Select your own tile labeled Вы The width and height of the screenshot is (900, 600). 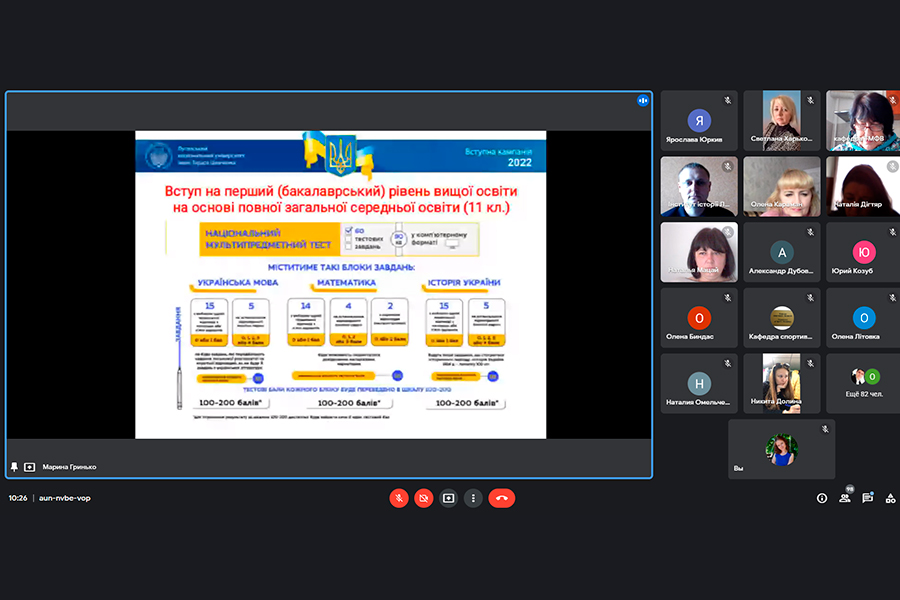(782, 449)
